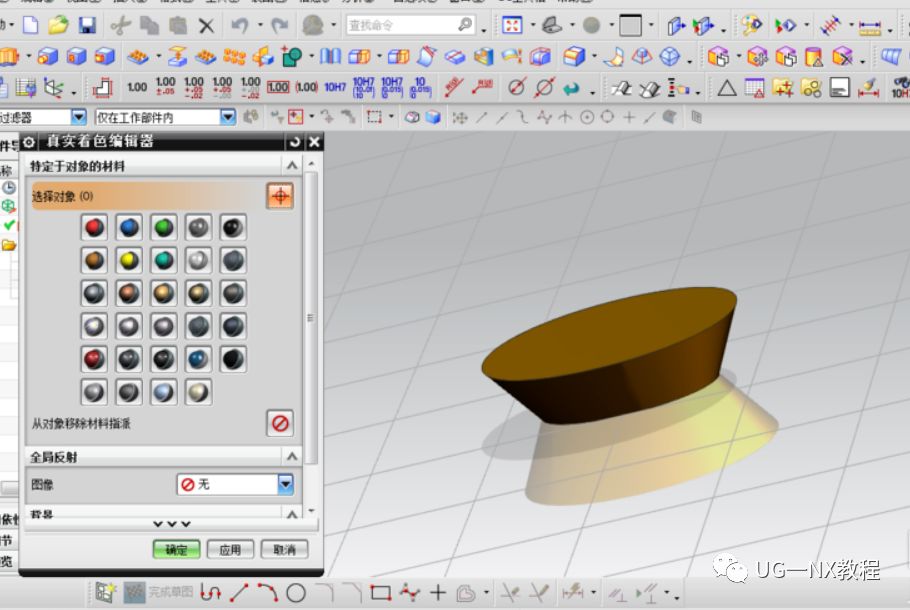Select the Line sketch tool
This screenshot has width=910, height=610.
point(239,593)
